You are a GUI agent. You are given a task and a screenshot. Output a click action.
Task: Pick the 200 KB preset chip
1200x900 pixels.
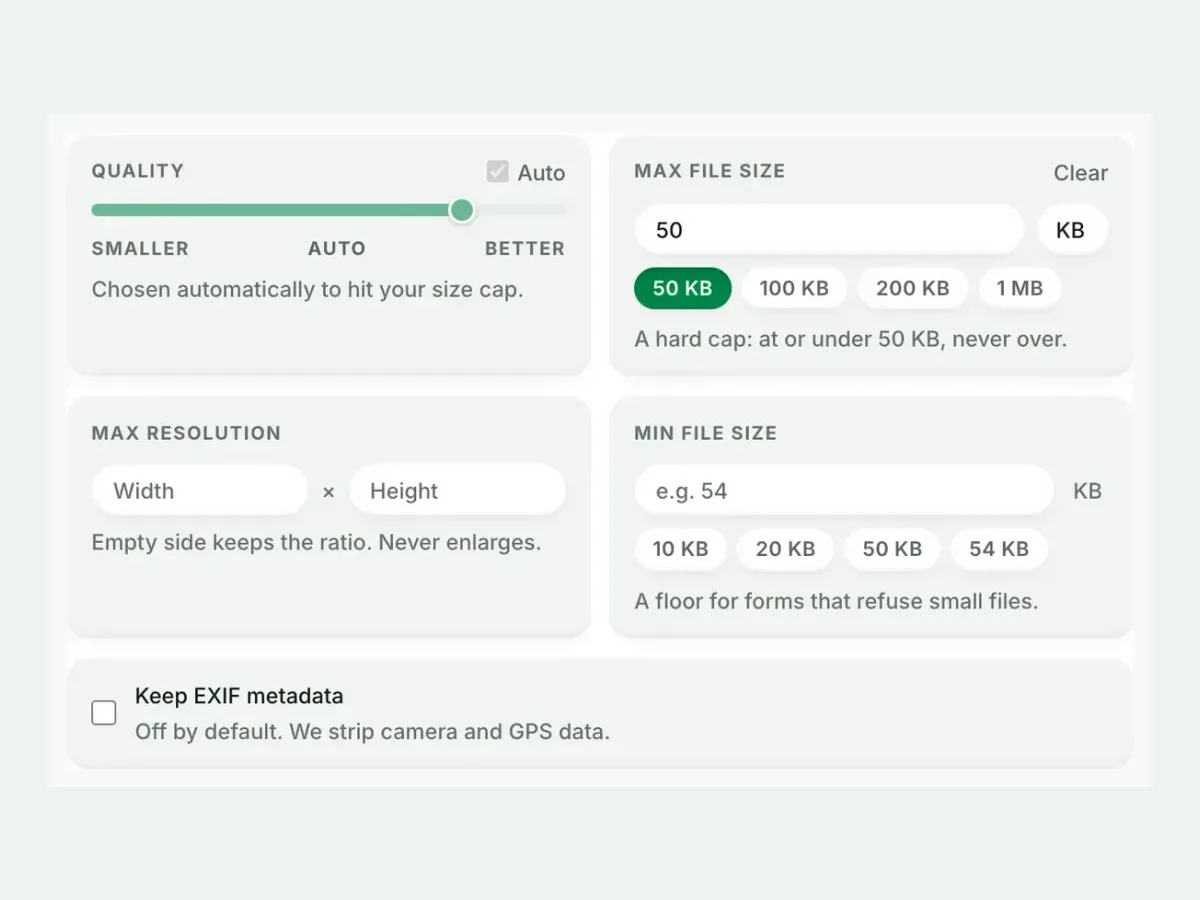(912, 288)
